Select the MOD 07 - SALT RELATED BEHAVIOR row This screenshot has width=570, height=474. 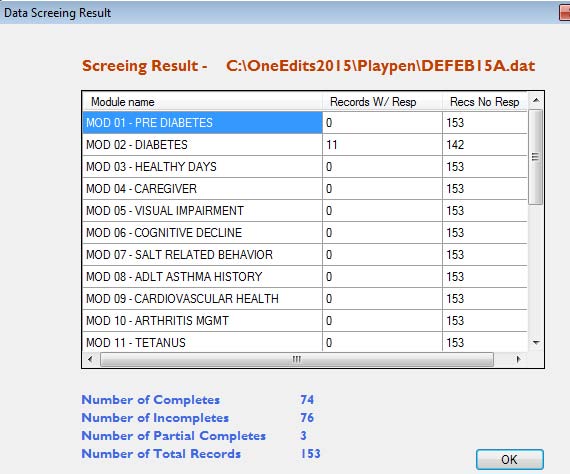tap(305, 254)
